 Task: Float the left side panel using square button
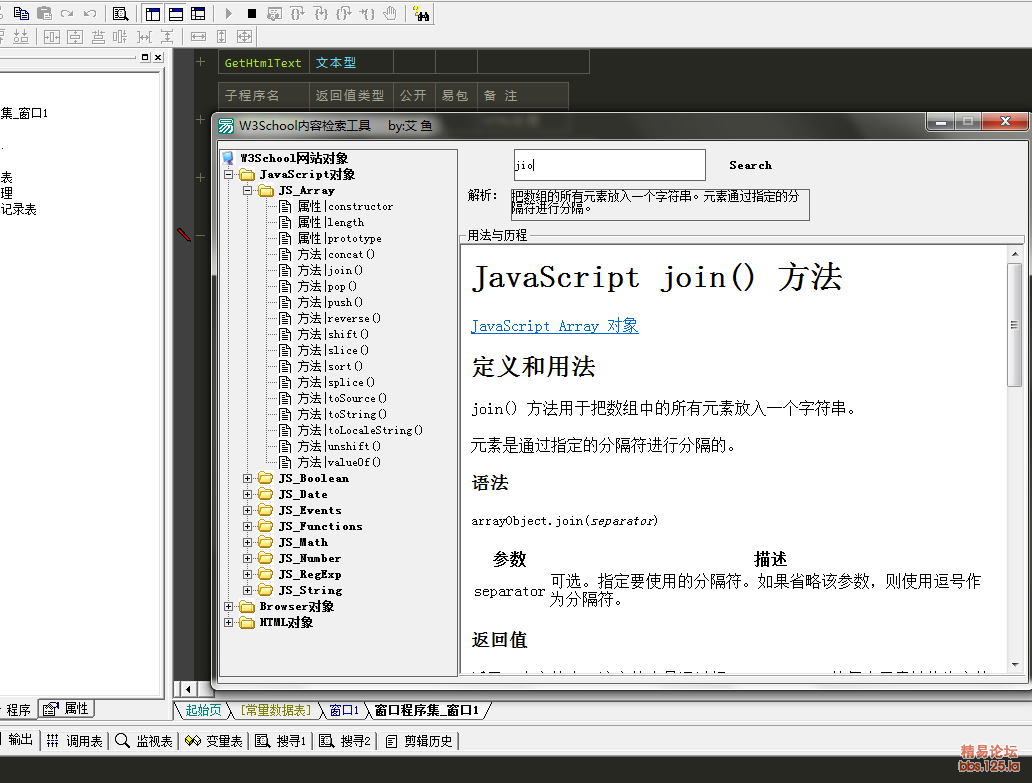[x=145, y=57]
